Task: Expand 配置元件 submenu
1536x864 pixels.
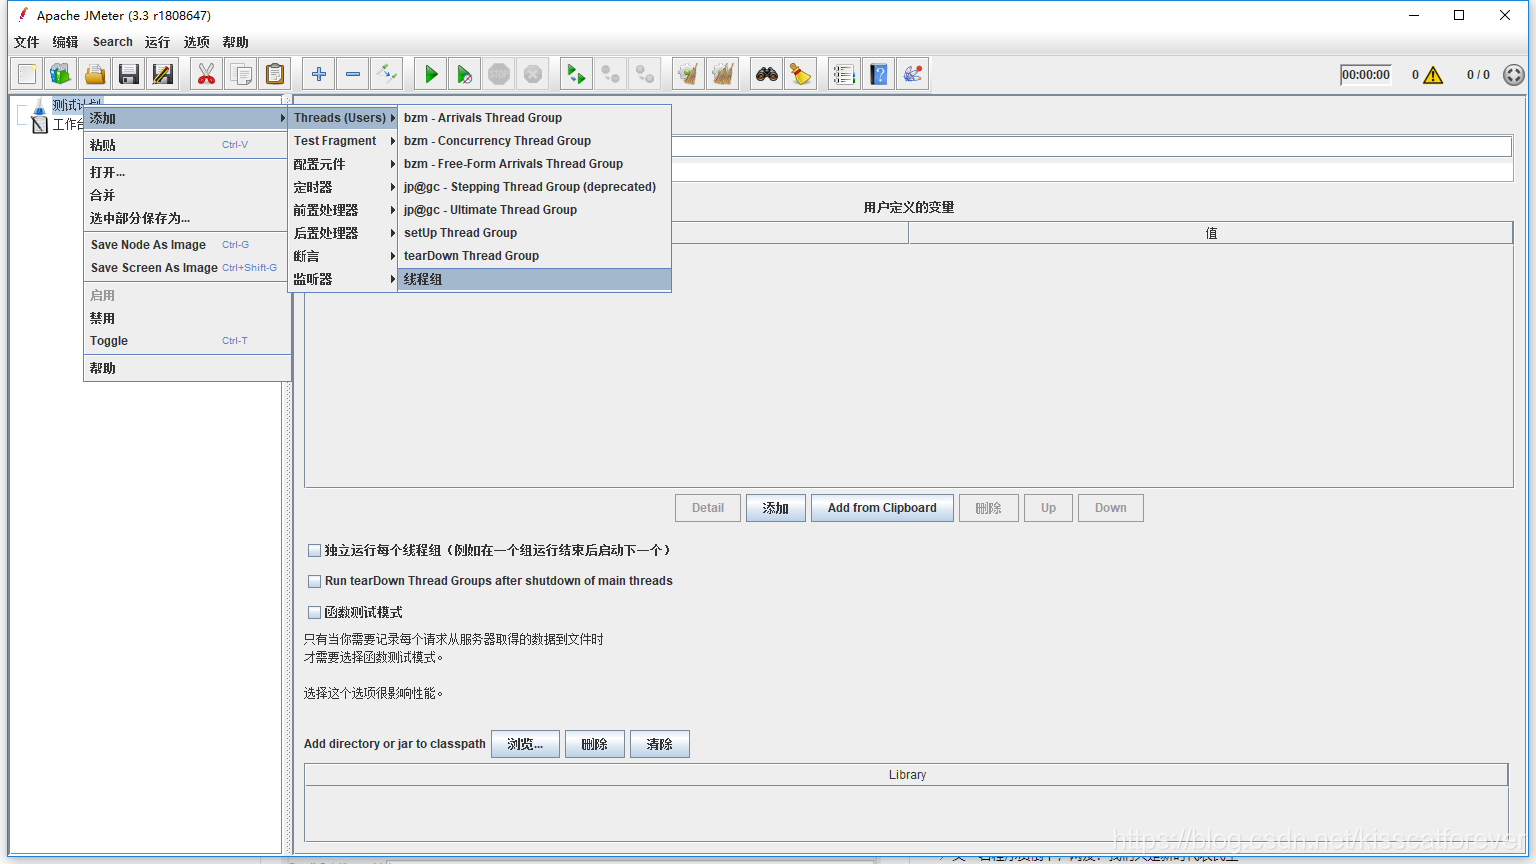Action: tap(343, 164)
